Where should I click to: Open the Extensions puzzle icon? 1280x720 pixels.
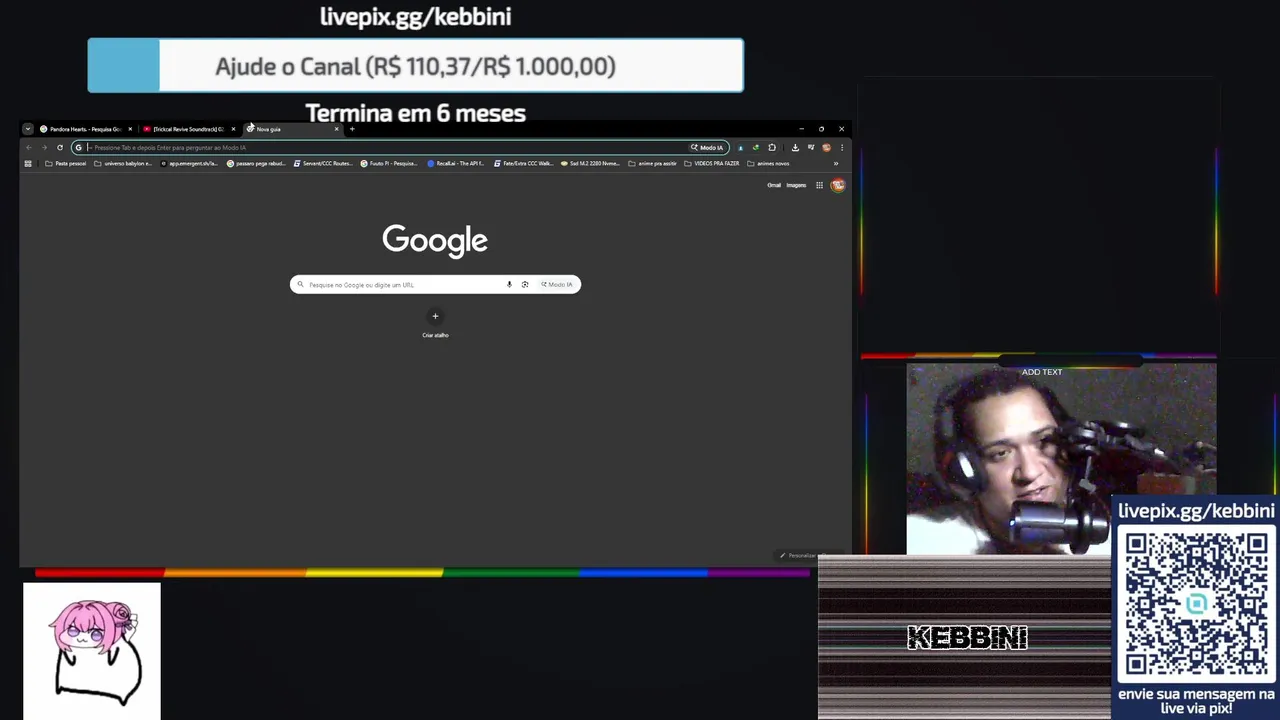(772, 147)
